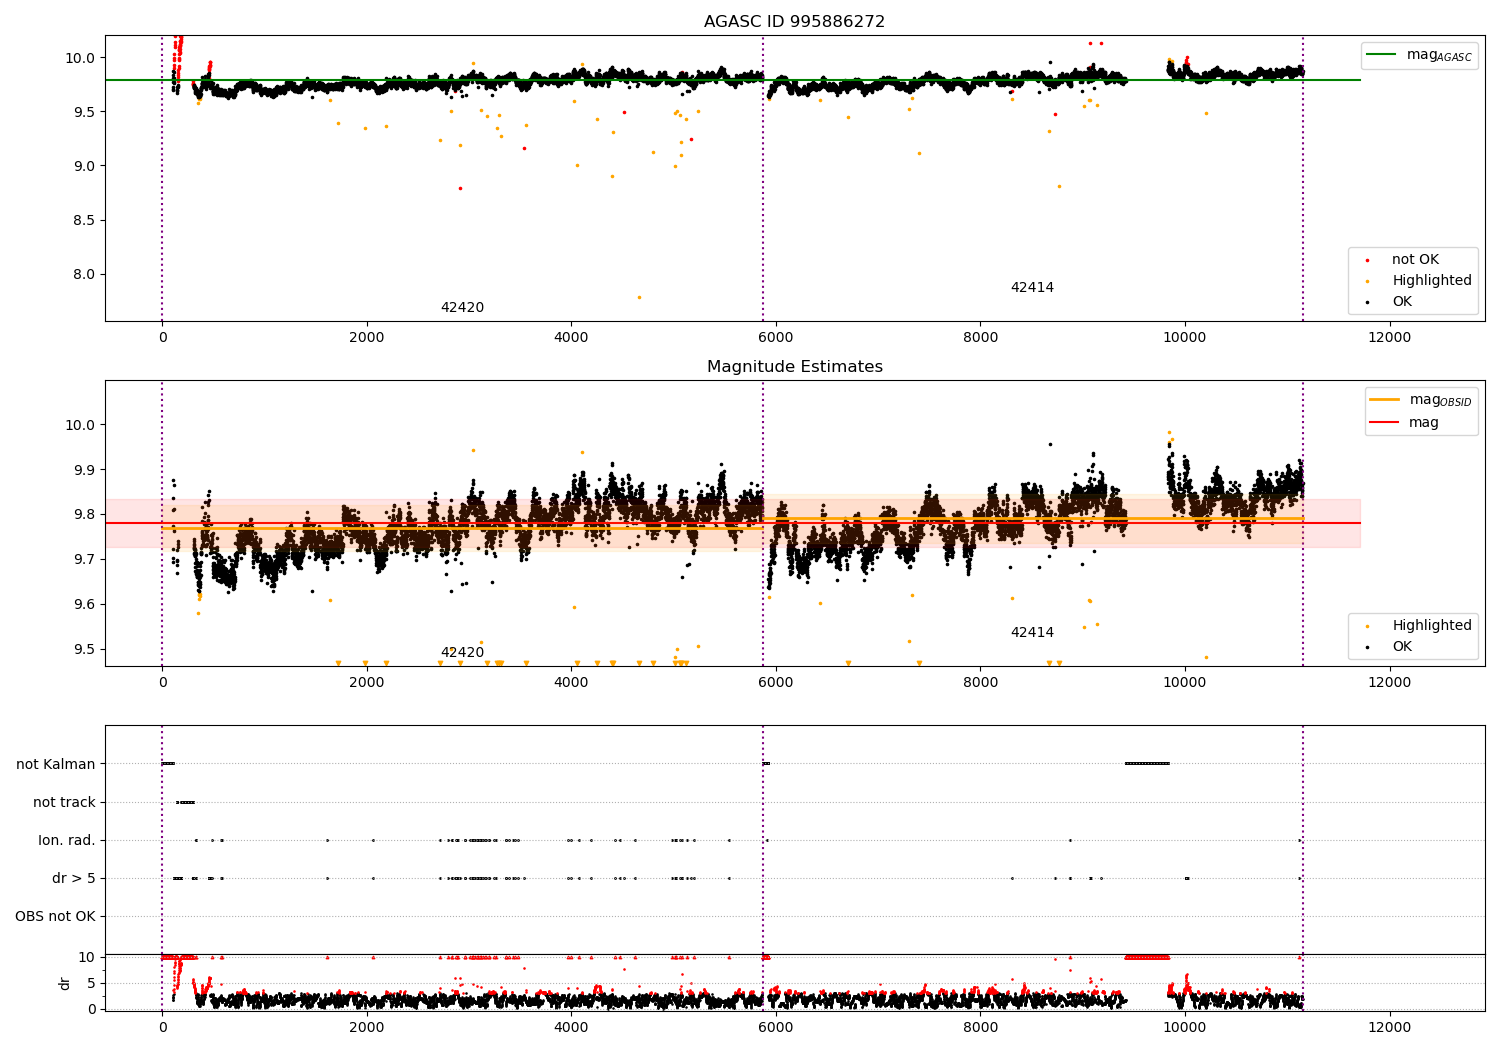Click the 42414 annotation in the top plot
This screenshot has width=1500, height=1050.
coord(1032,288)
